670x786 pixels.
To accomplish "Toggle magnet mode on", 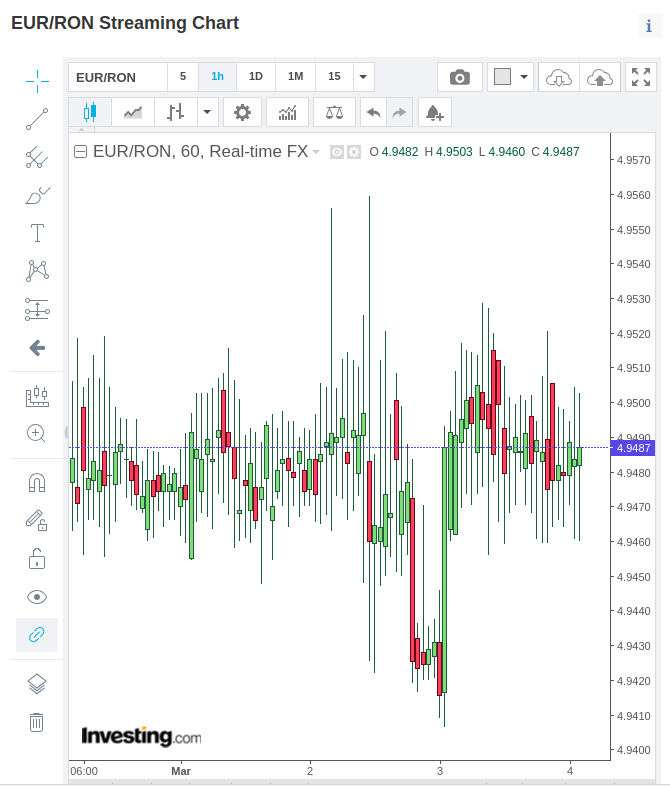I will [x=37, y=482].
